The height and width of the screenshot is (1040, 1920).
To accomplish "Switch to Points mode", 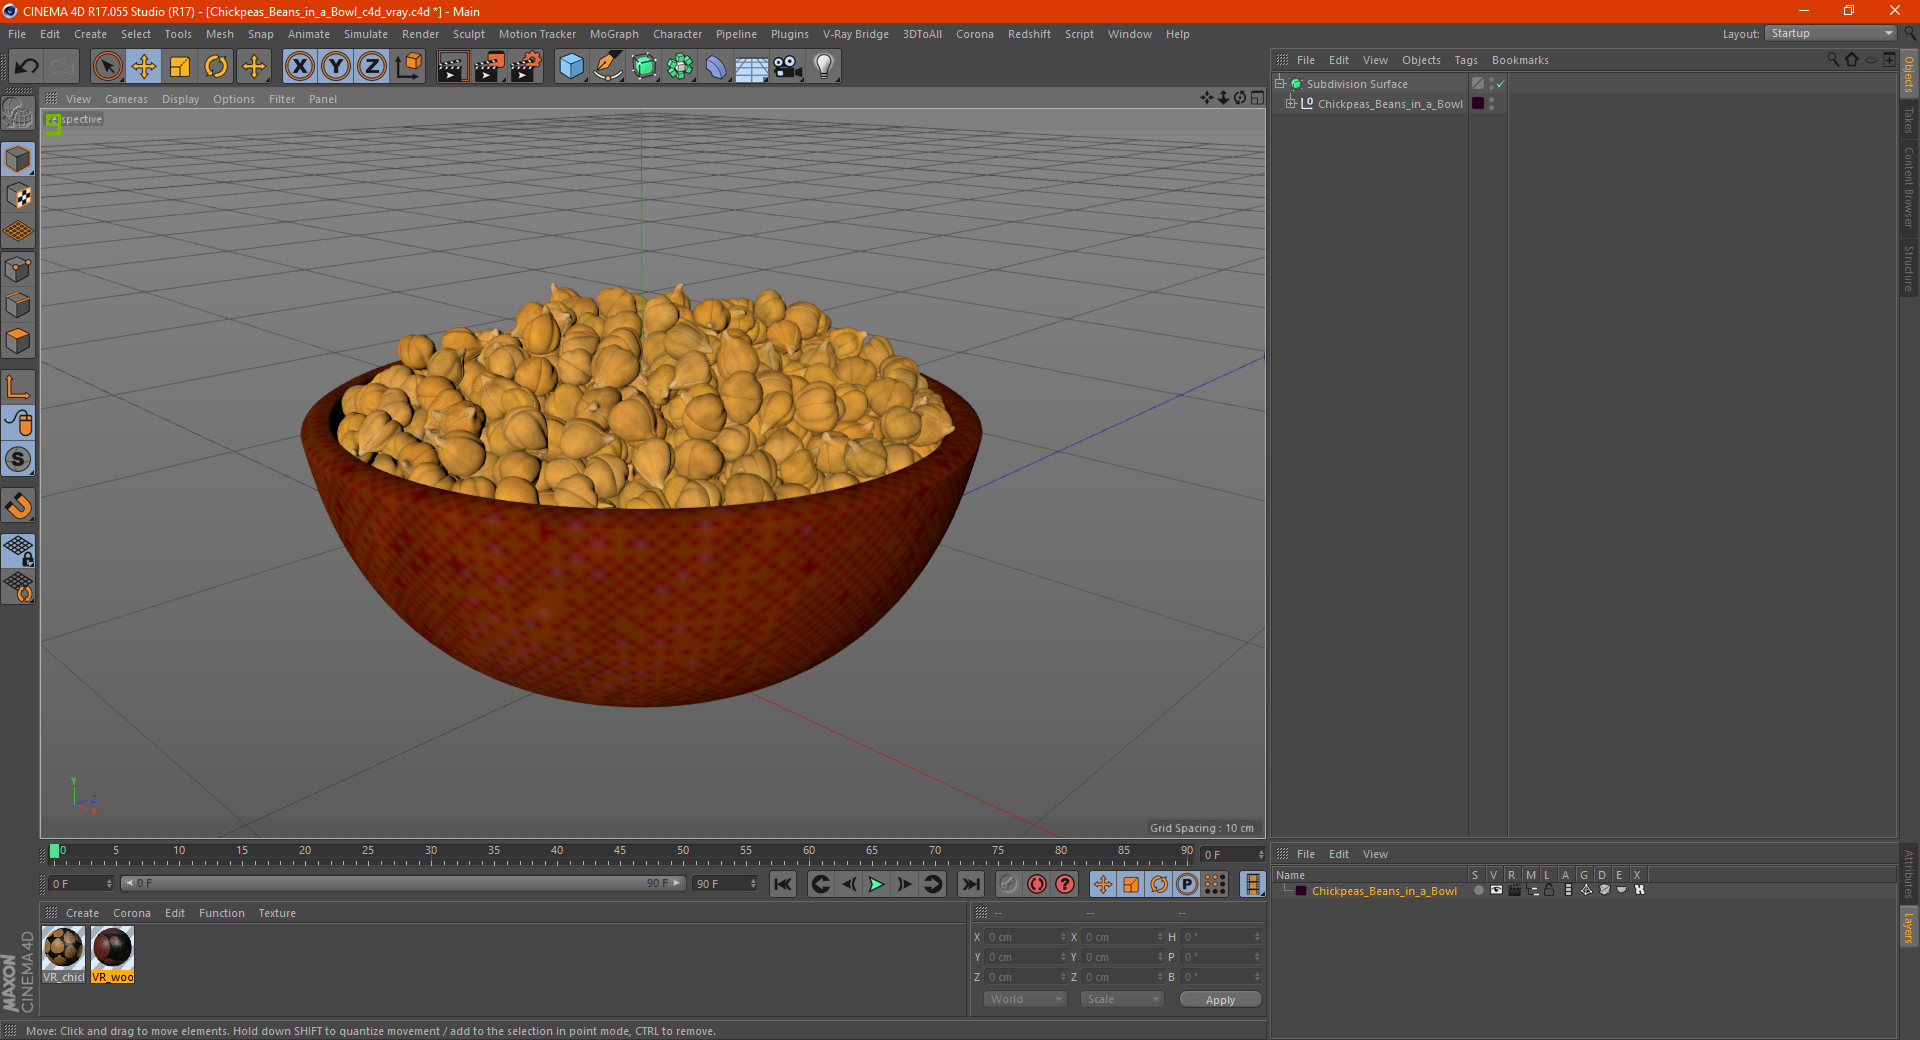I will 18,269.
